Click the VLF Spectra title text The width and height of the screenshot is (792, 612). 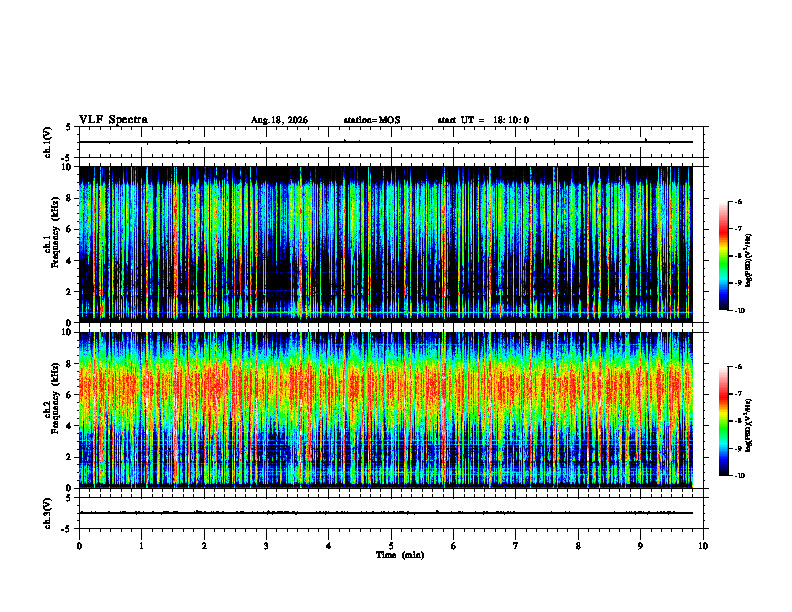[113, 120]
